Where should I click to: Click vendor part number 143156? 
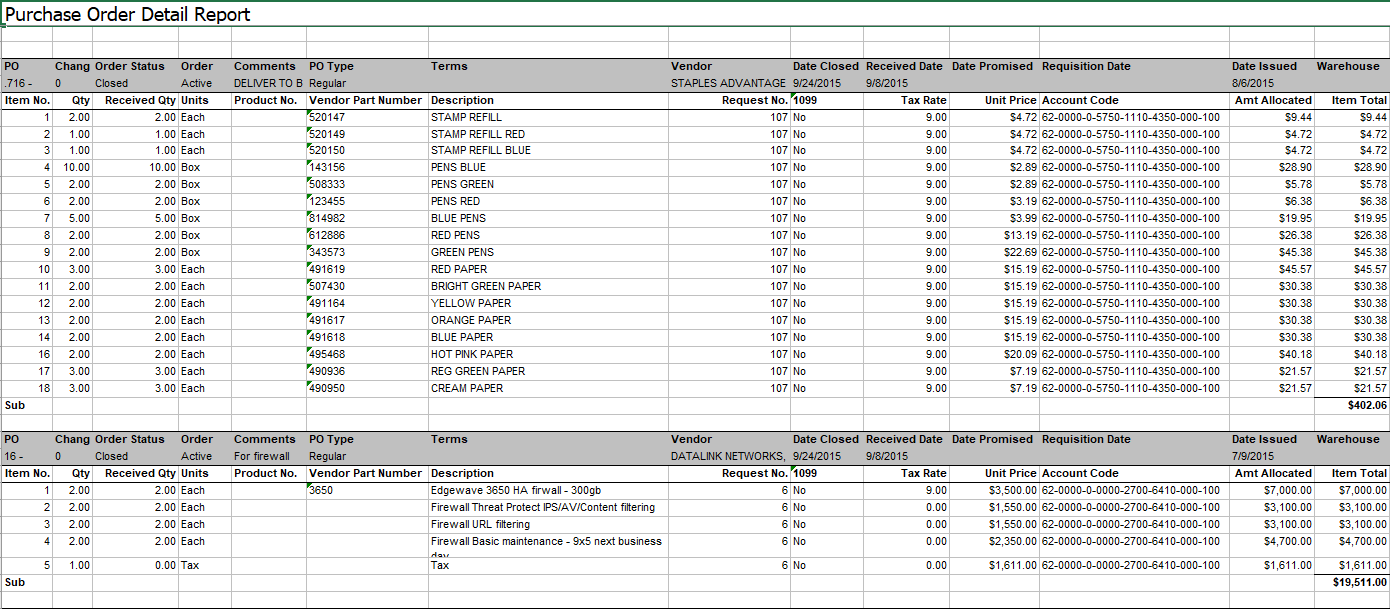click(x=367, y=168)
